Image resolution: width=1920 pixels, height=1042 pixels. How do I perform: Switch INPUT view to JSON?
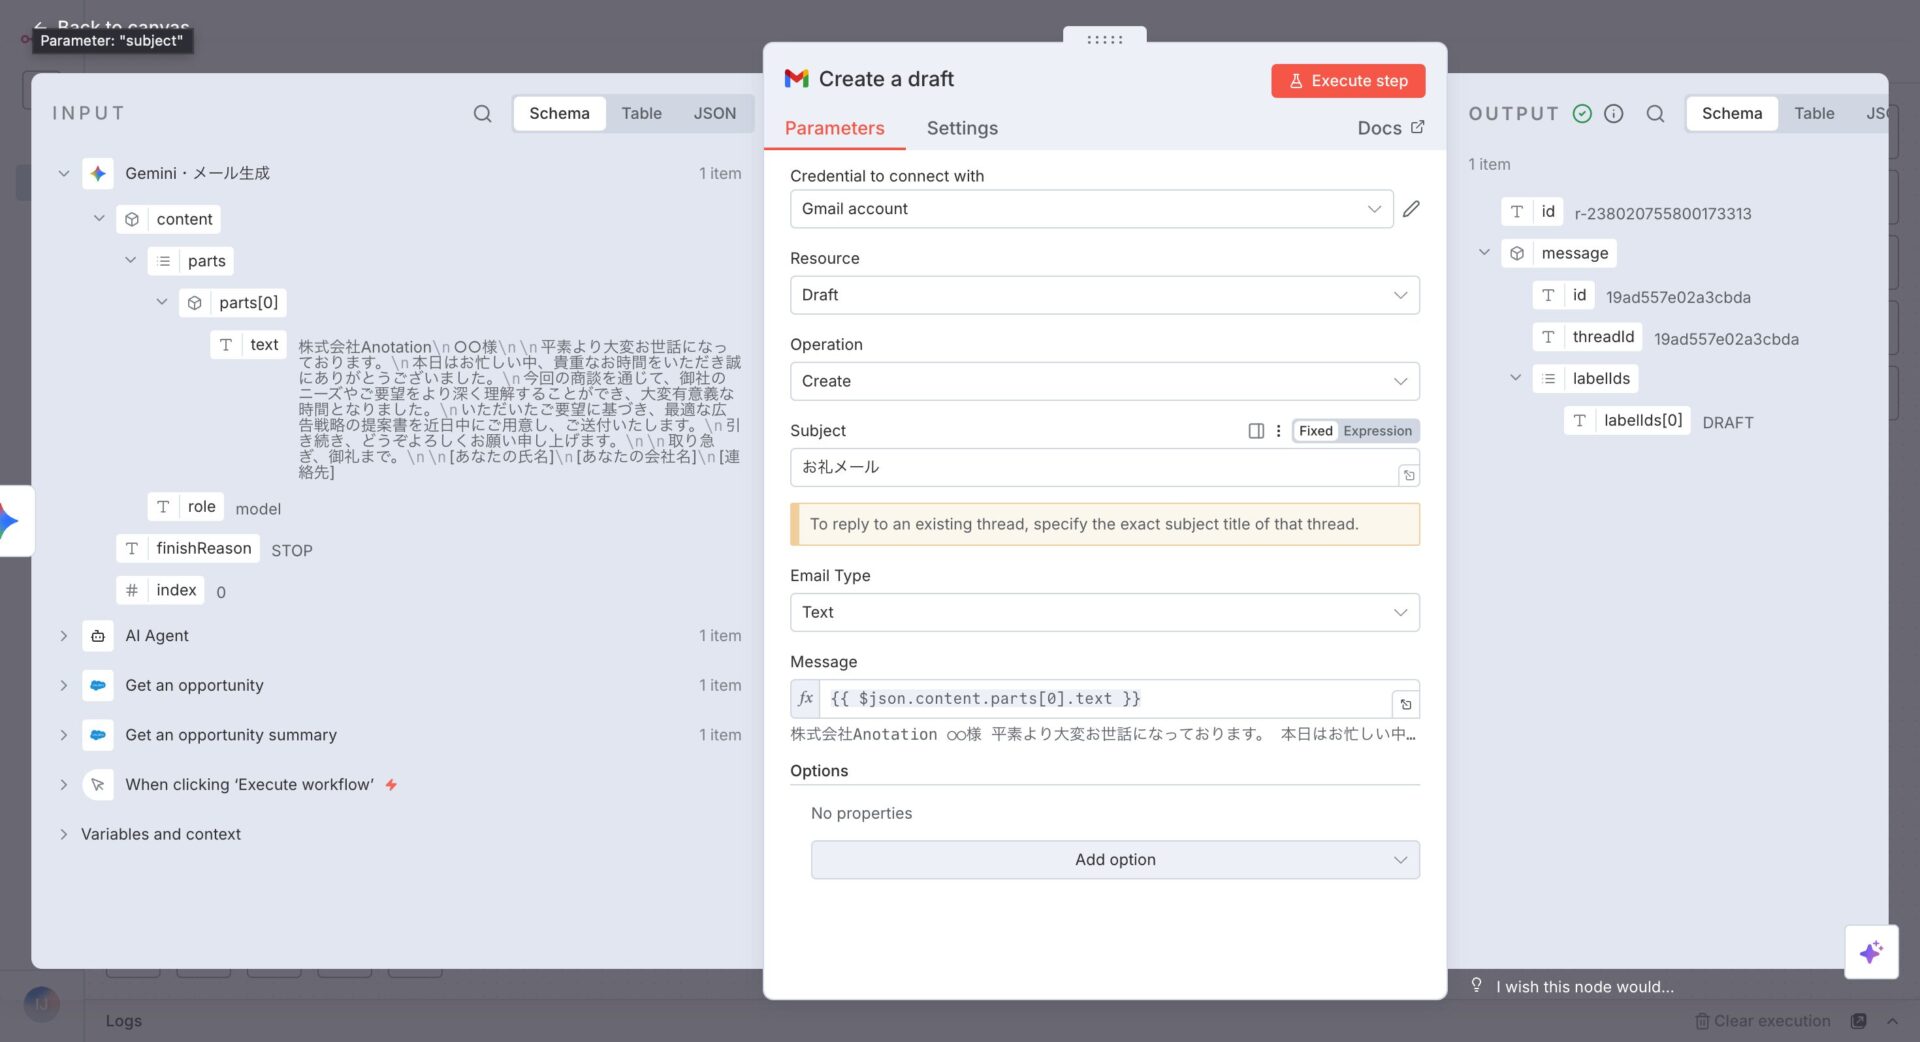(714, 114)
